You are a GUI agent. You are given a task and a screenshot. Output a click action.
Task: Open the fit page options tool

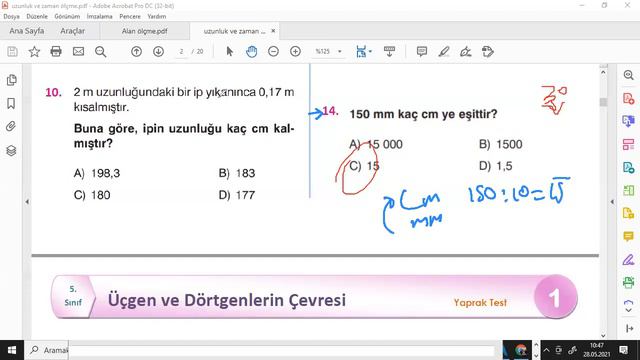361,51
